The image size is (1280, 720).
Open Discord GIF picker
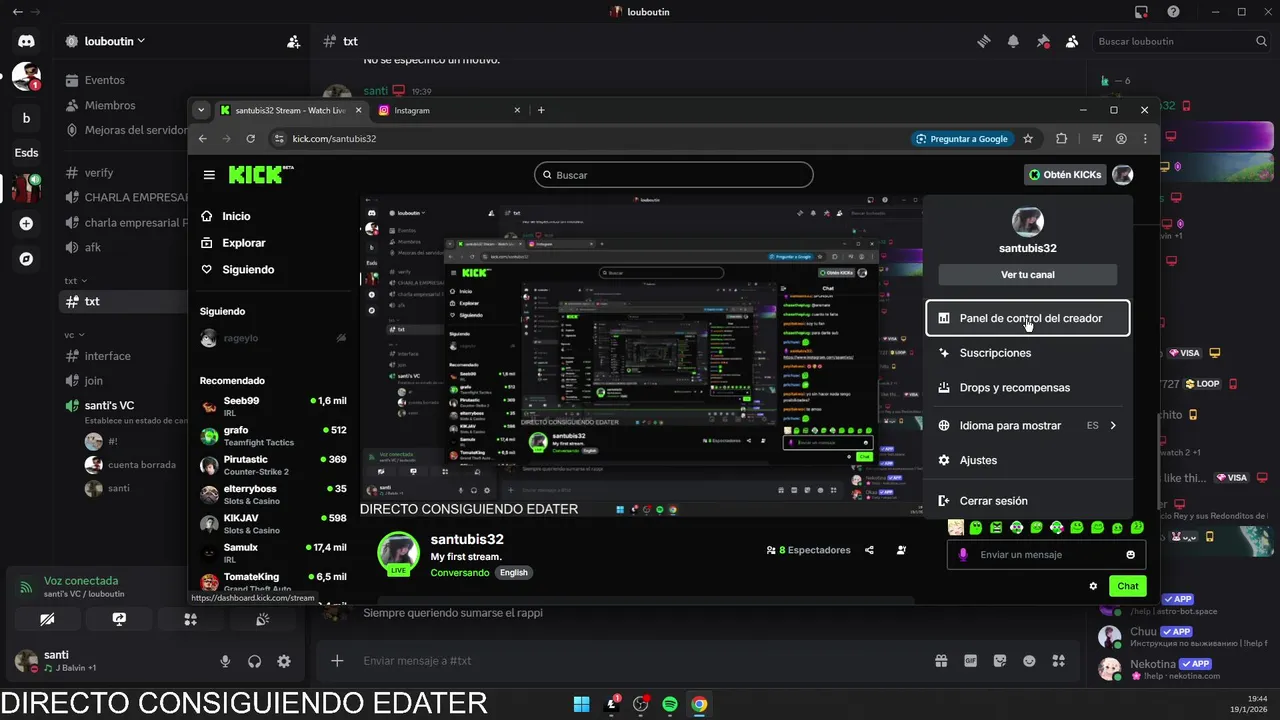click(970, 661)
